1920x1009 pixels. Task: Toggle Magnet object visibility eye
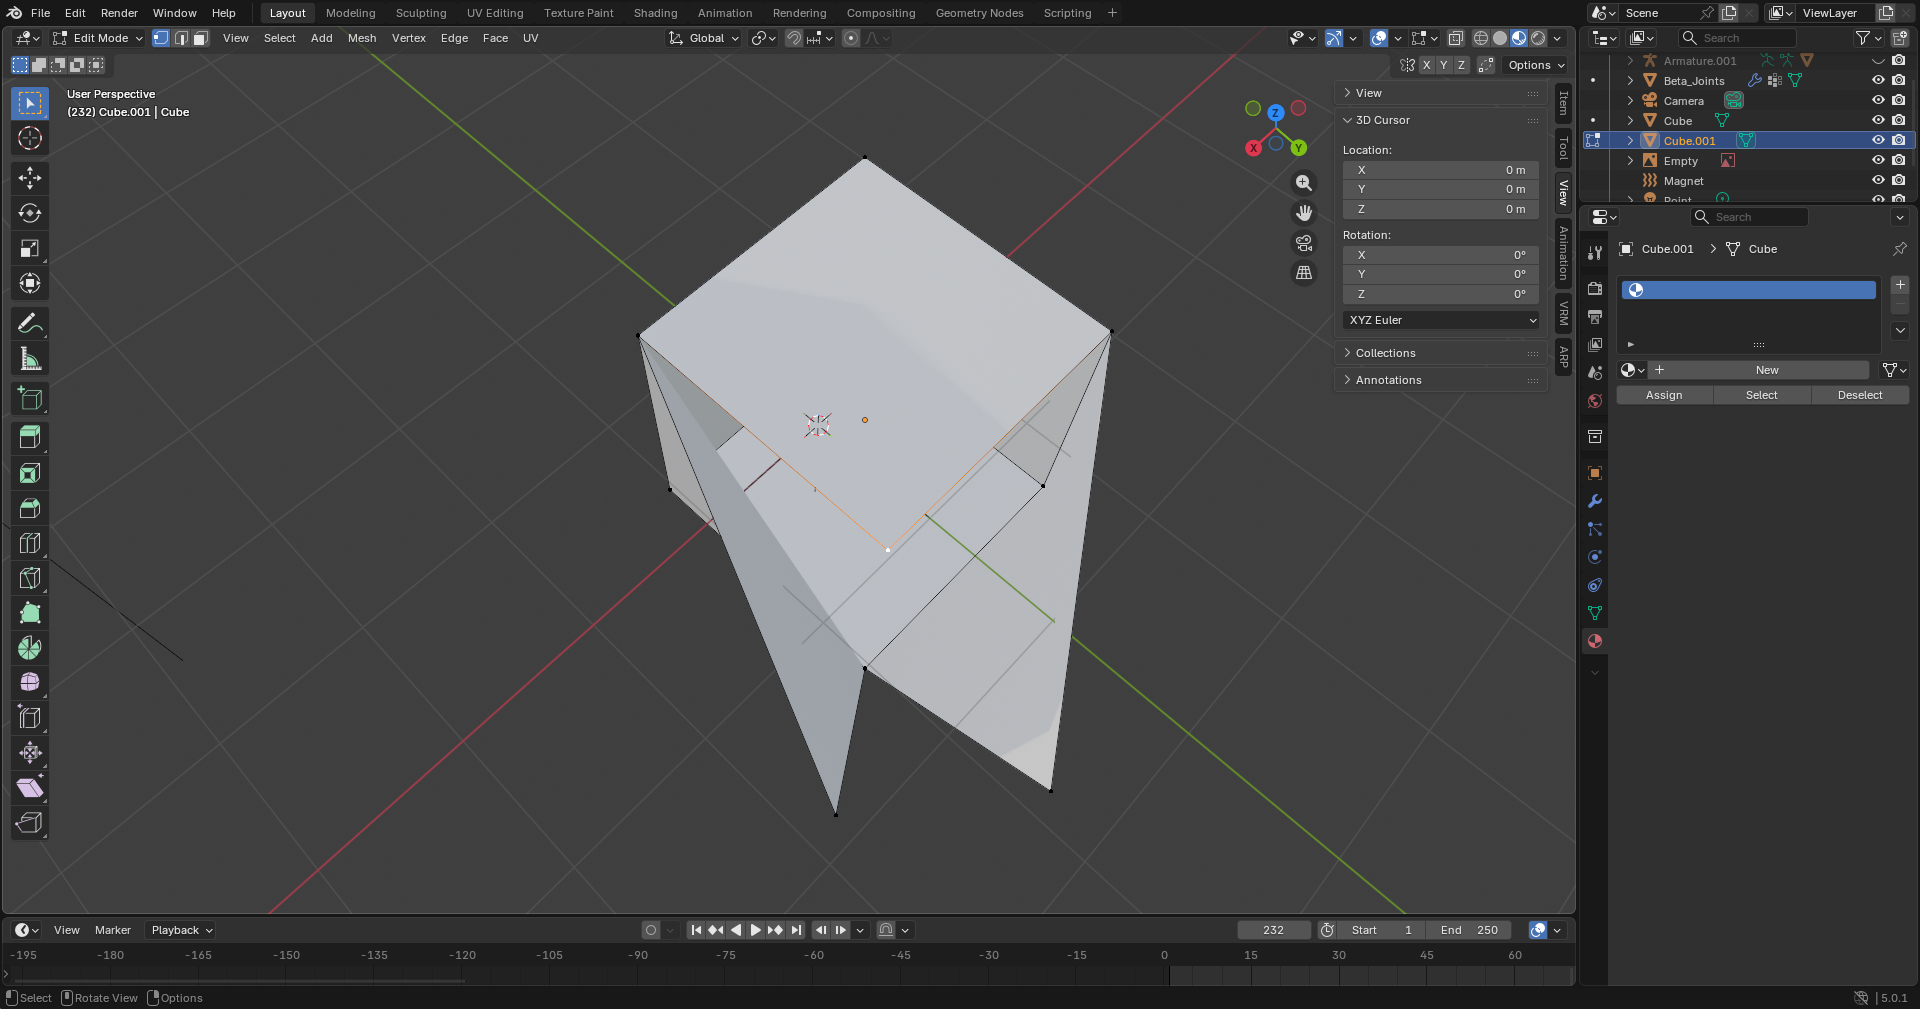tap(1878, 181)
